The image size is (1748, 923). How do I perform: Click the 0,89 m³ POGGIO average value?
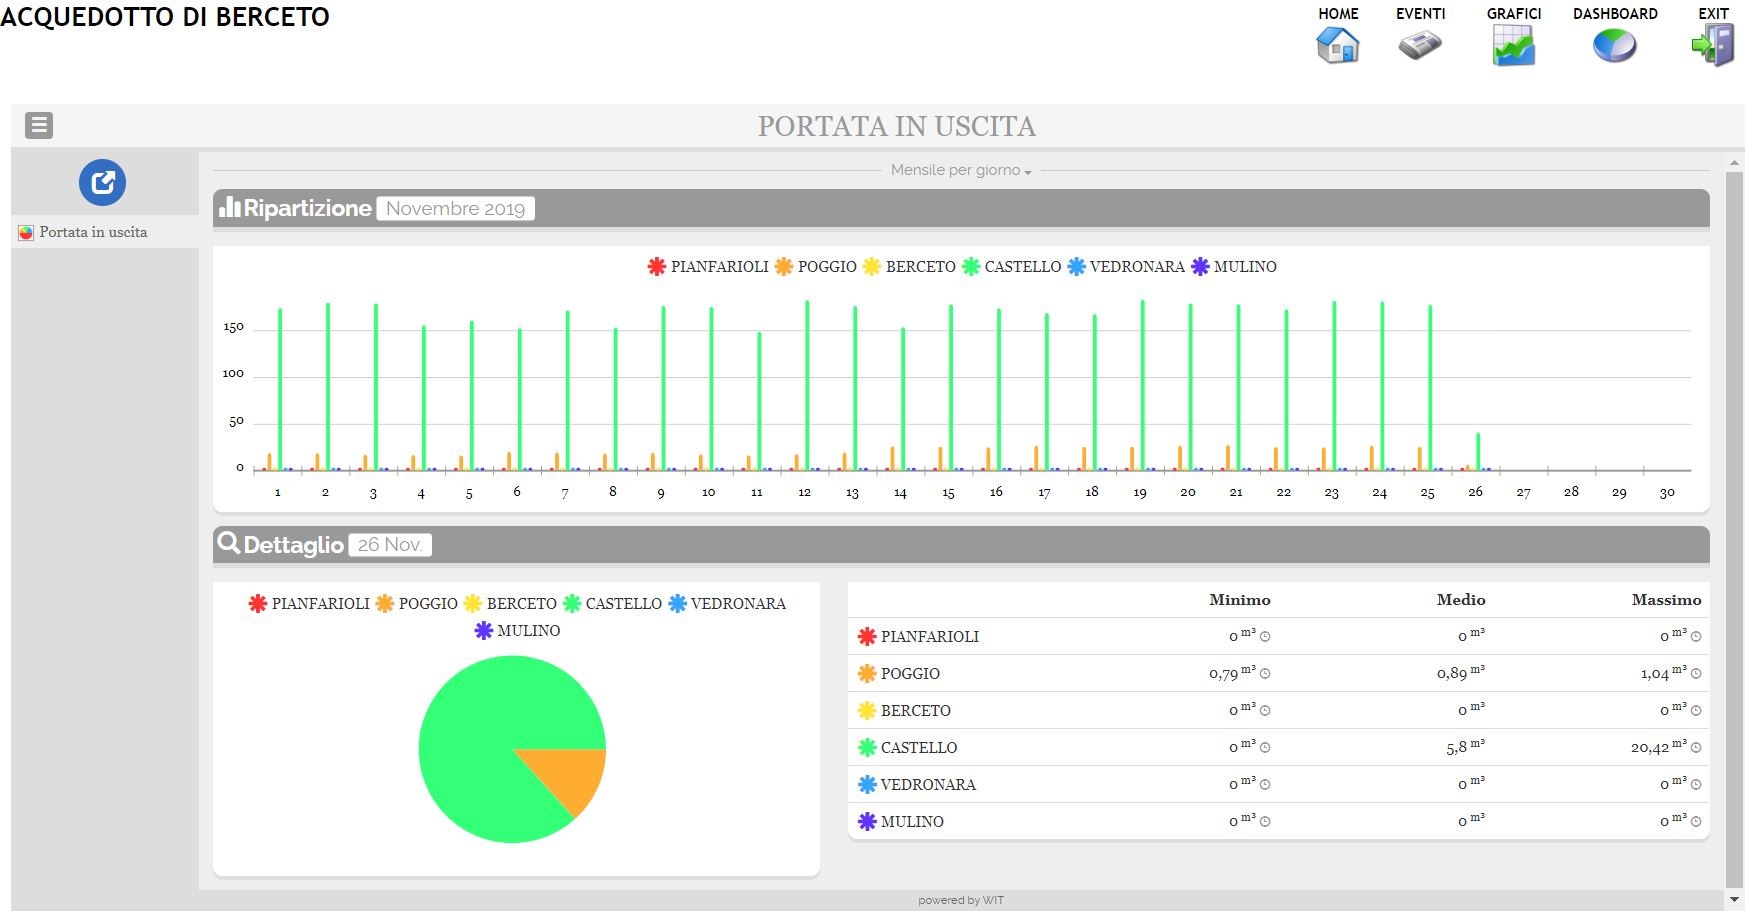[x=1461, y=673]
